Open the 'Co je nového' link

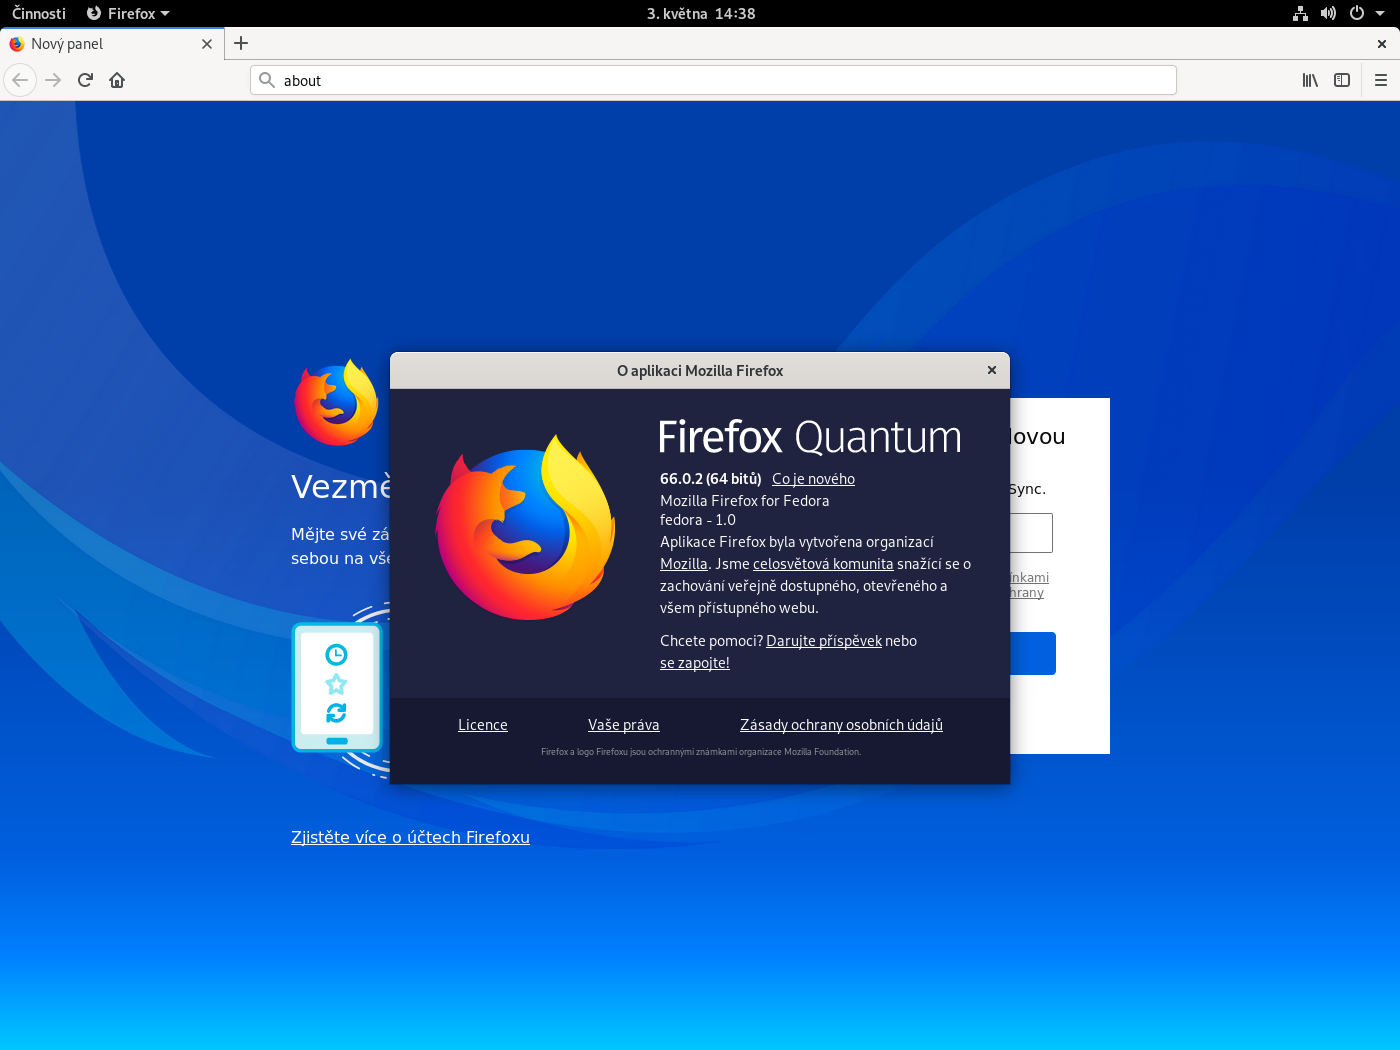(x=813, y=479)
